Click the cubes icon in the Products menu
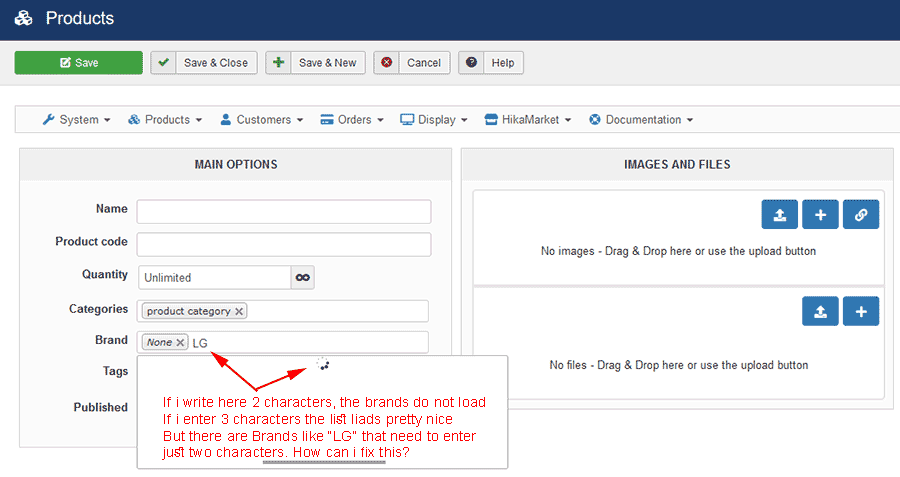The width and height of the screenshot is (900, 477). click(134, 119)
